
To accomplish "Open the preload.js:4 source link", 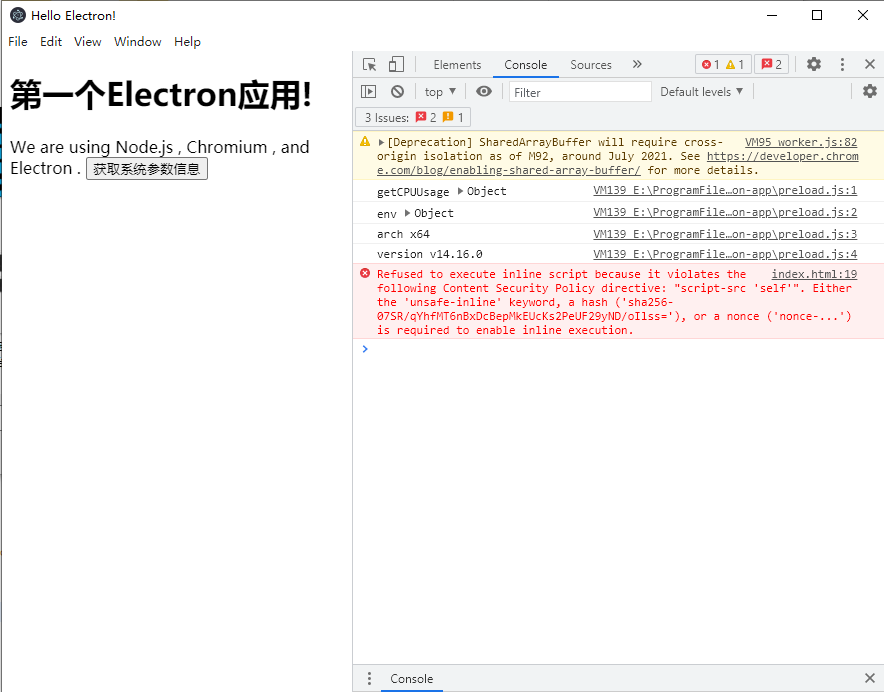I will coord(725,254).
